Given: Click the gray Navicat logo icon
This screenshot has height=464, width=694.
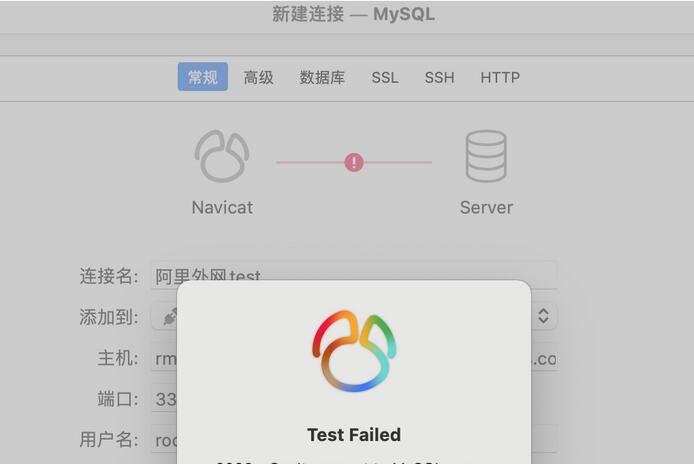Looking at the screenshot, I should pos(222,156).
